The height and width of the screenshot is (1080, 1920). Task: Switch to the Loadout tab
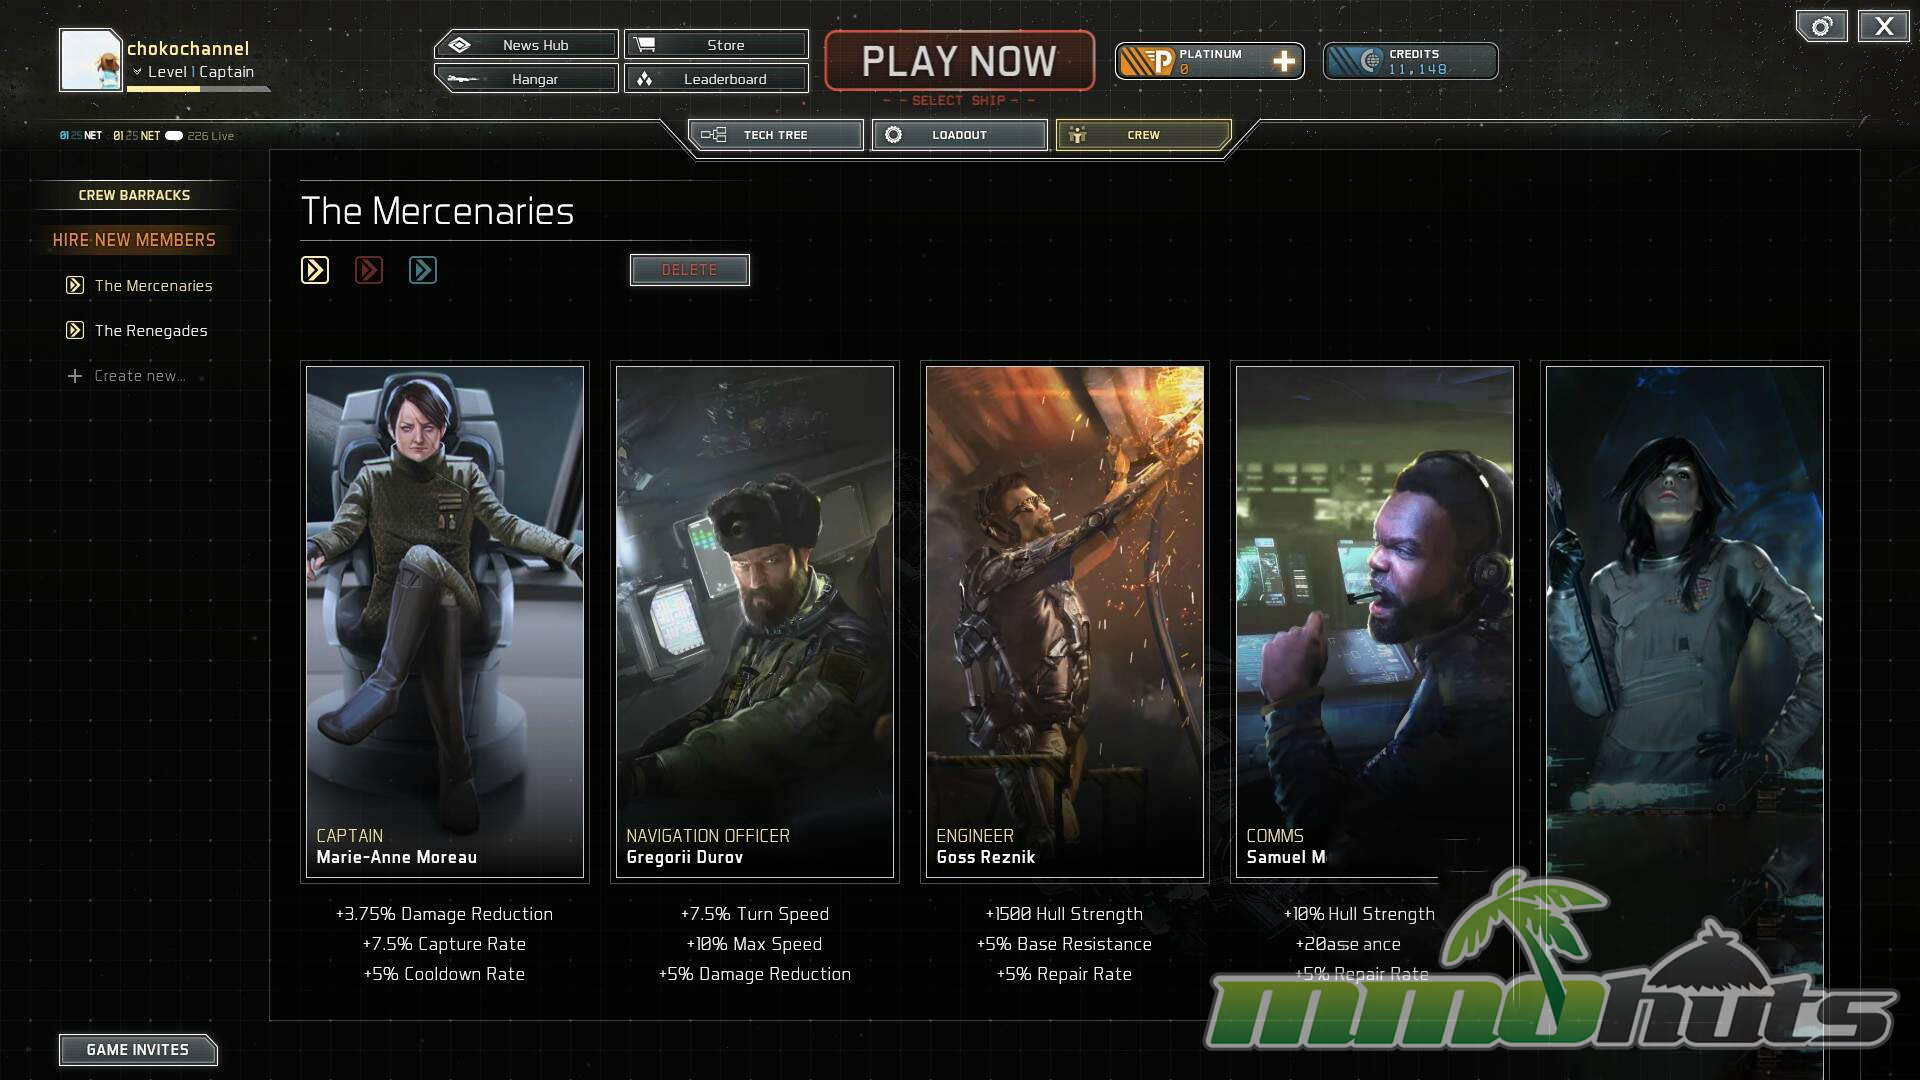959,135
